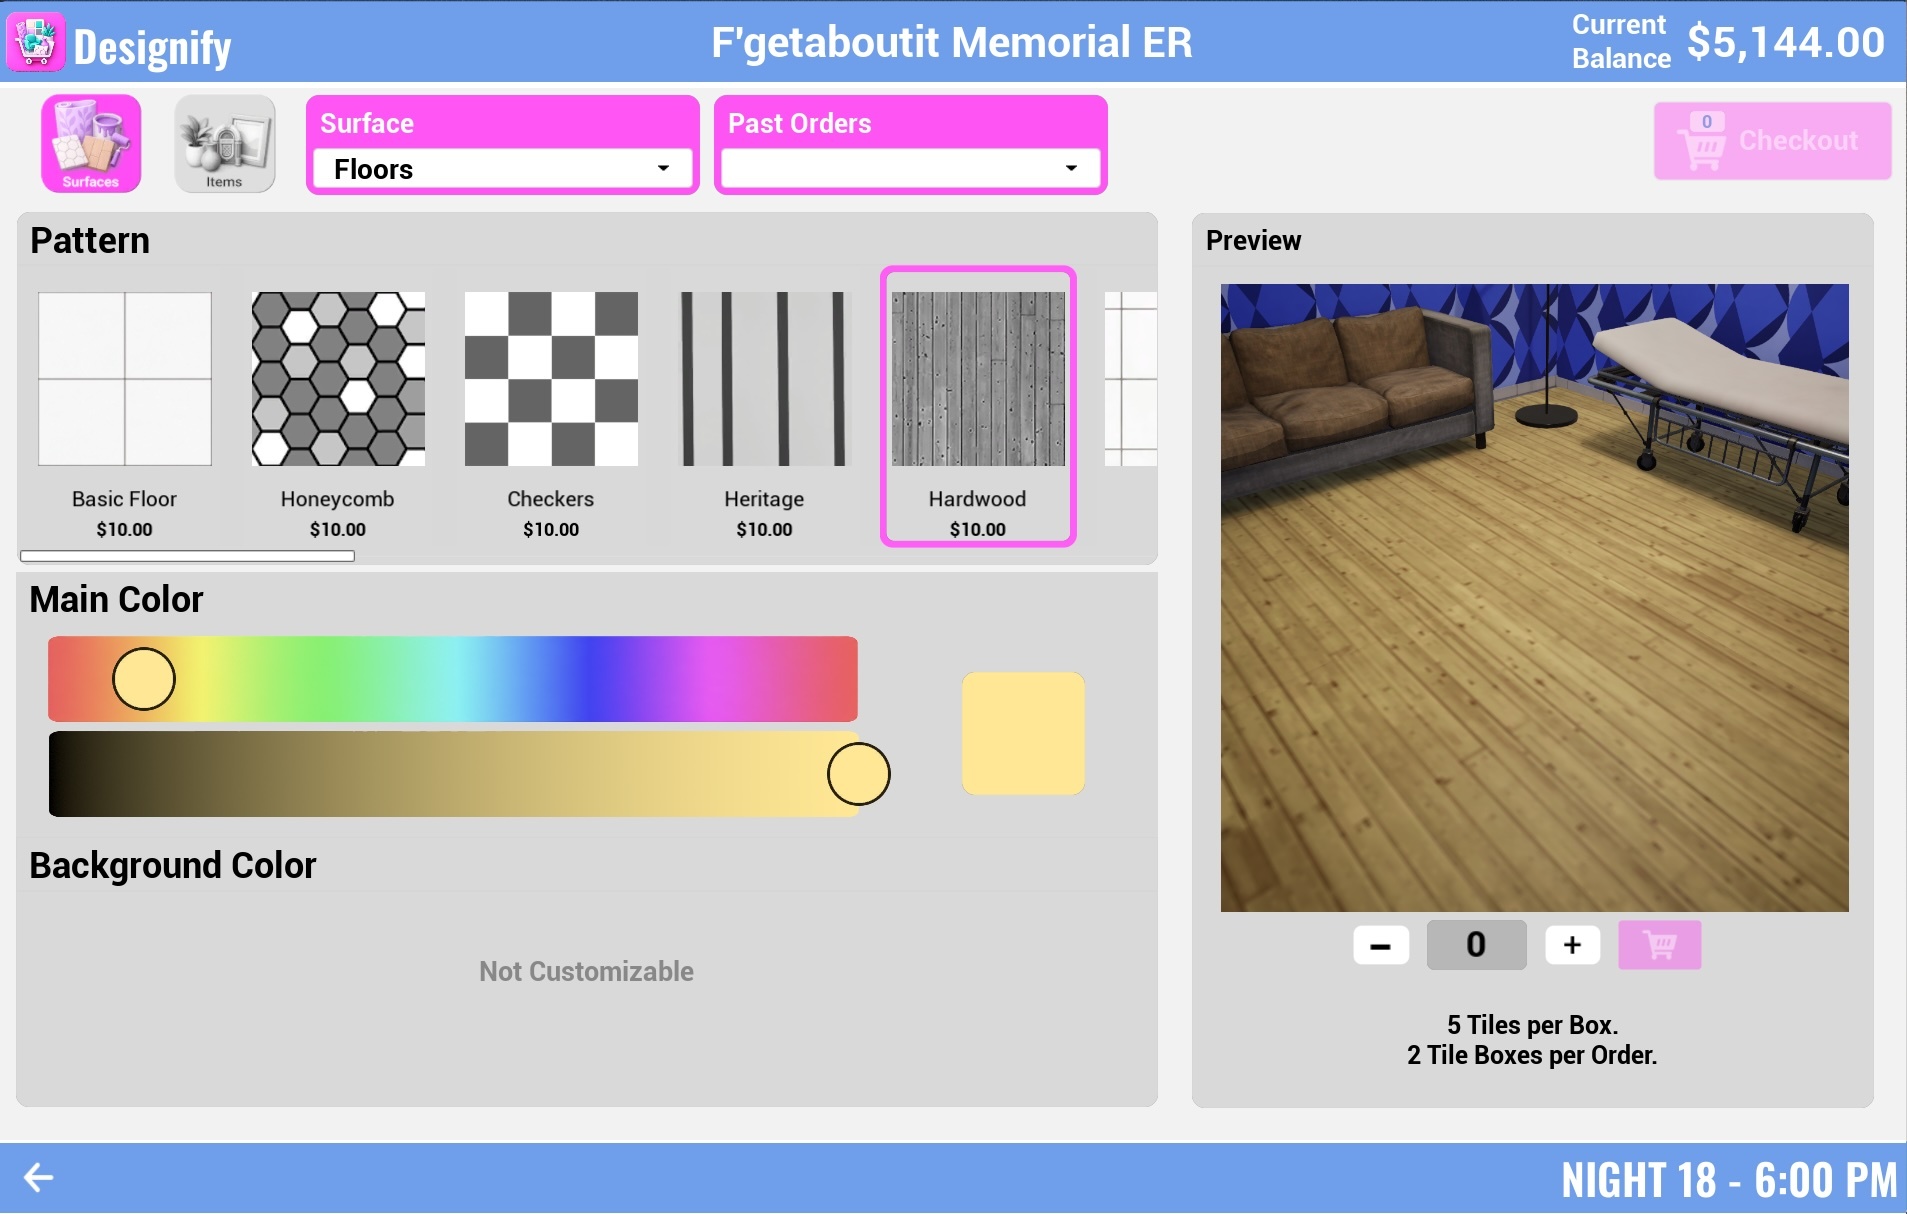Expand the Surface Floors dropdown

pyautogui.click(x=503, y=169)
